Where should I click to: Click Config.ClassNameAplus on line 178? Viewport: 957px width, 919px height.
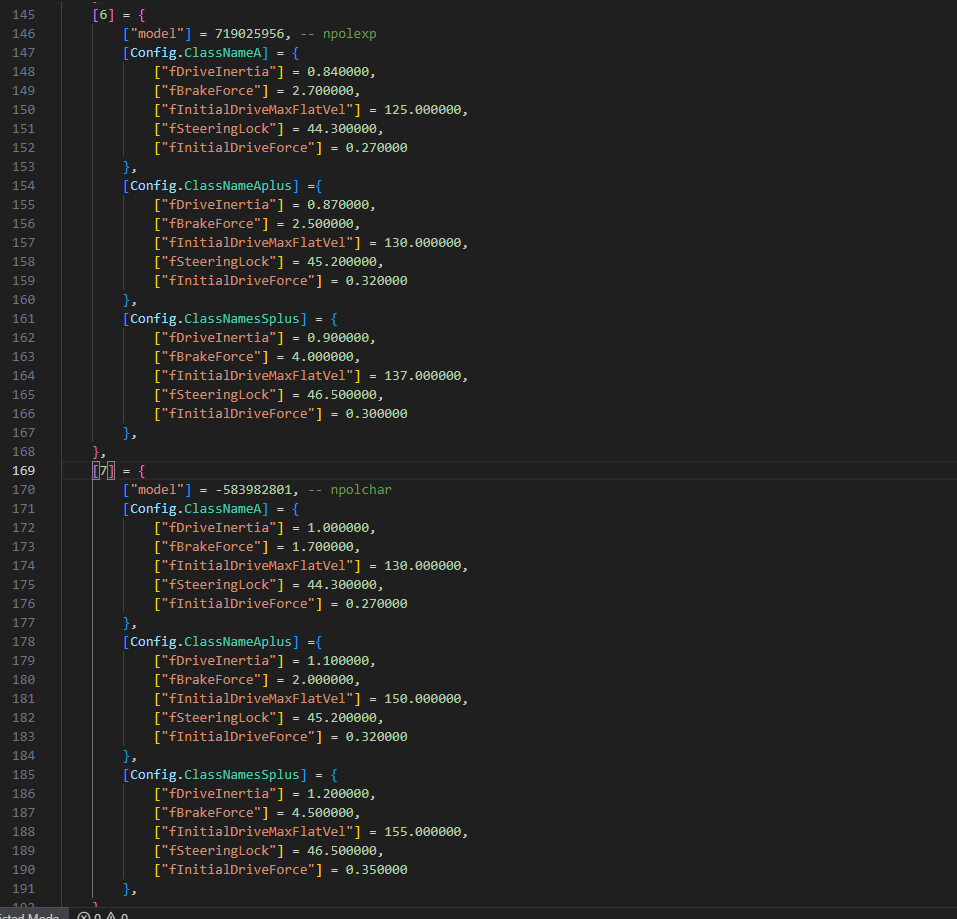click(211, 641)
